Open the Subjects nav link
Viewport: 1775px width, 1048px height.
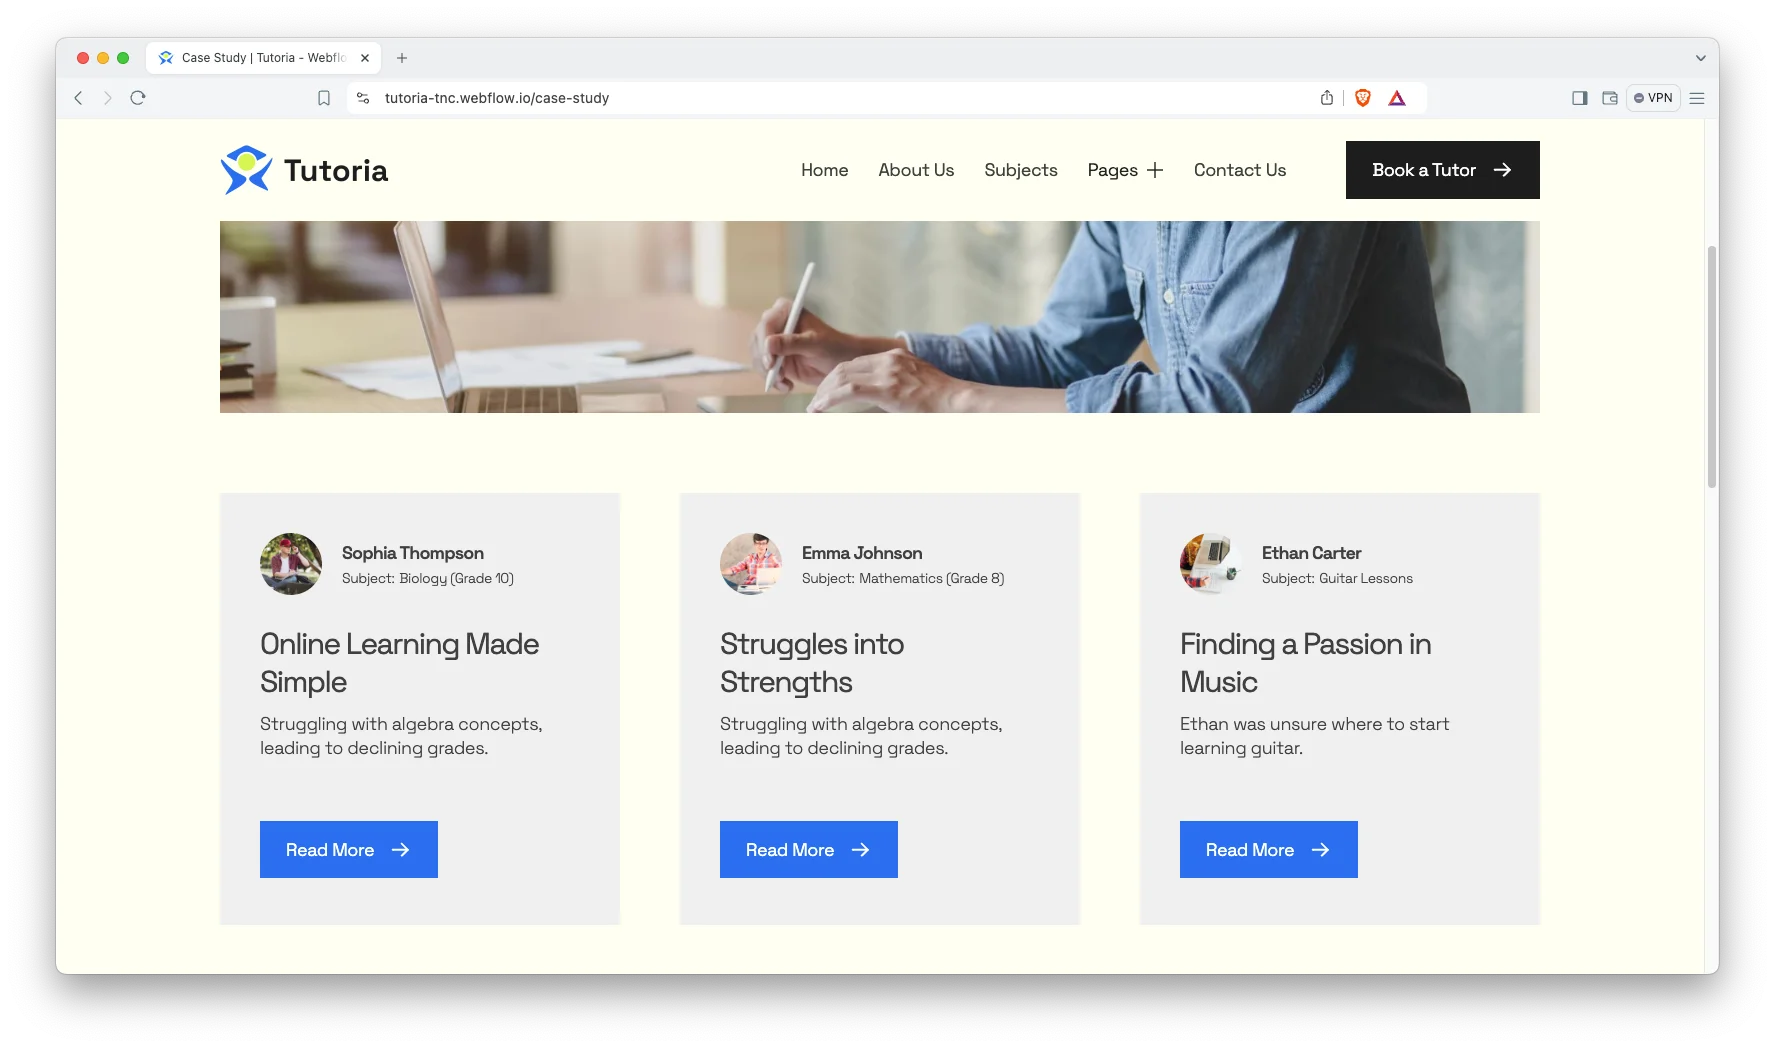(1021, 170)
